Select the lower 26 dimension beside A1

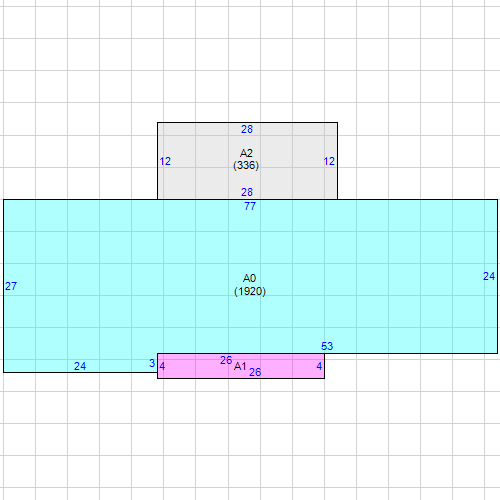(255, 372)
